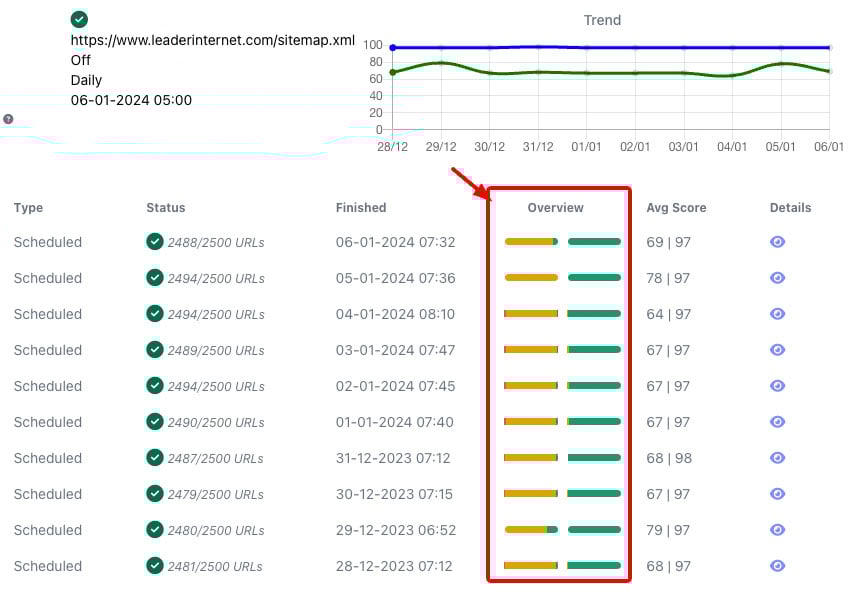Click the sitemap.xml URL link
The height and width of the screenshot is (598, 848).
click(213, 41)
